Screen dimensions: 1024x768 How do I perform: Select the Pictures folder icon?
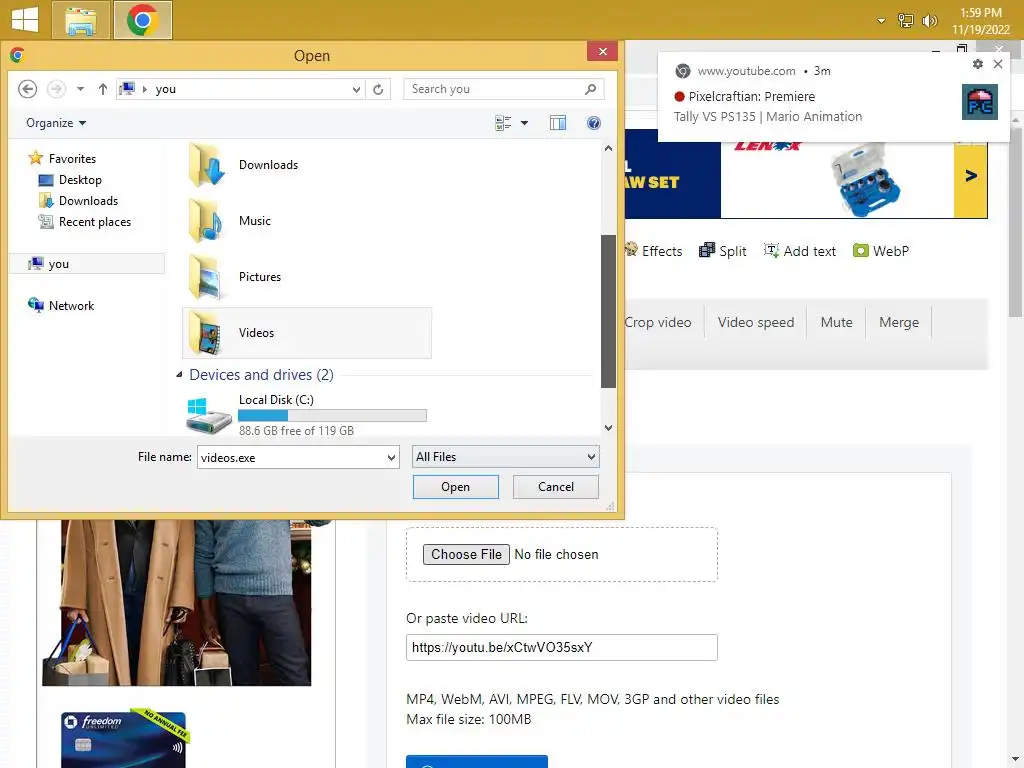206,277
